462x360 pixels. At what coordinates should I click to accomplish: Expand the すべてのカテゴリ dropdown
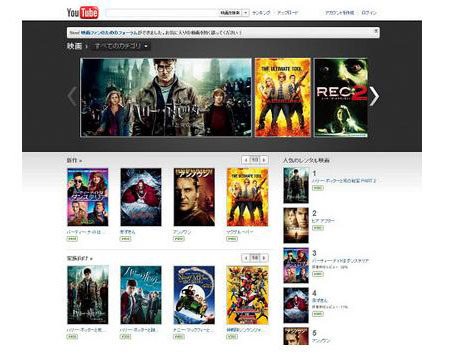click(x=121, y=46)
